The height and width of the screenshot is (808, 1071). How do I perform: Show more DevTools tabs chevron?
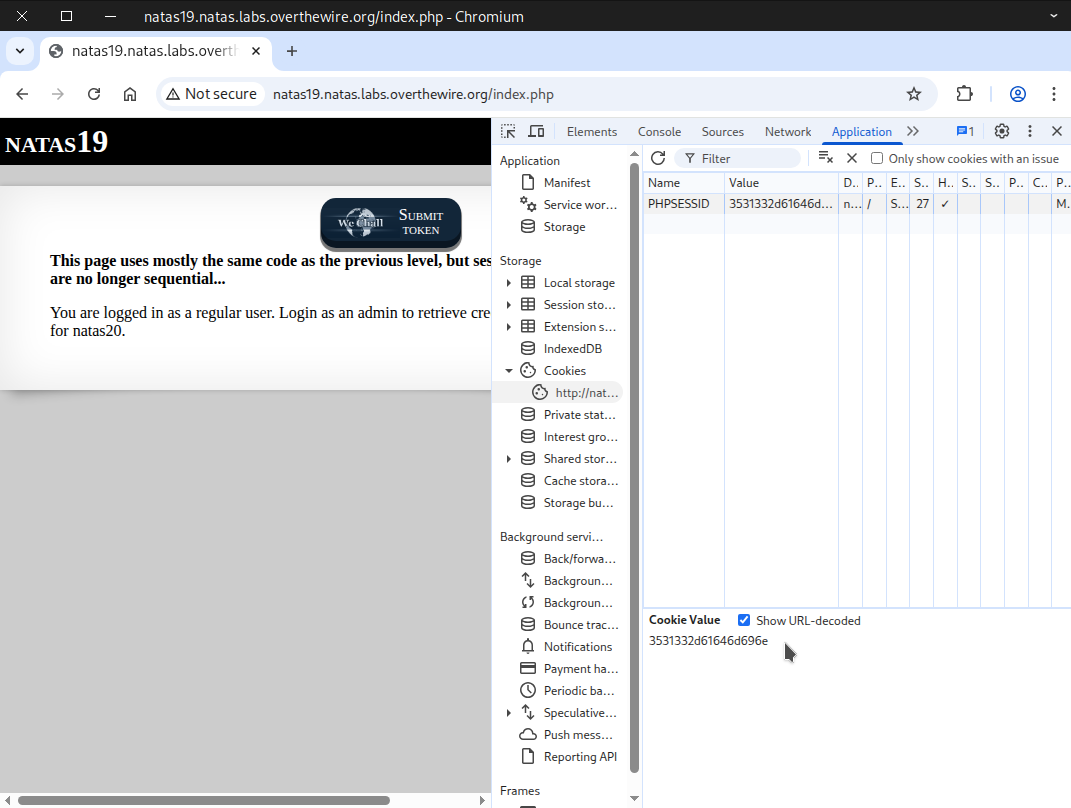[912, 131]
